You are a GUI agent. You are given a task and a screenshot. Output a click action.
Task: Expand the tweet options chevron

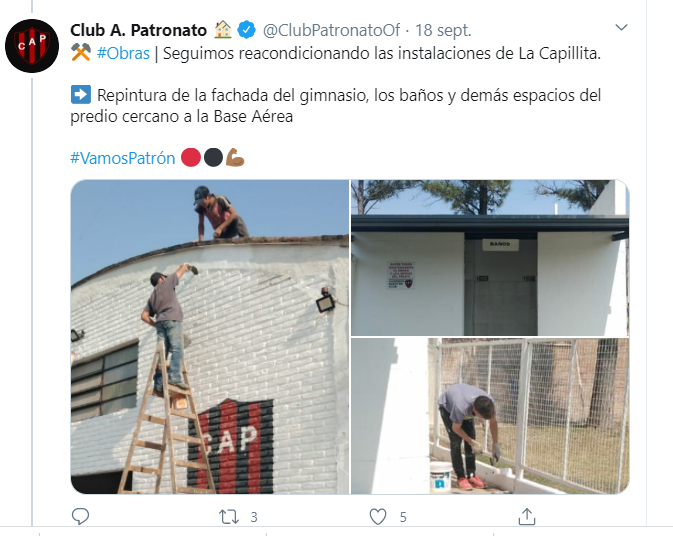tap(621, 28)
